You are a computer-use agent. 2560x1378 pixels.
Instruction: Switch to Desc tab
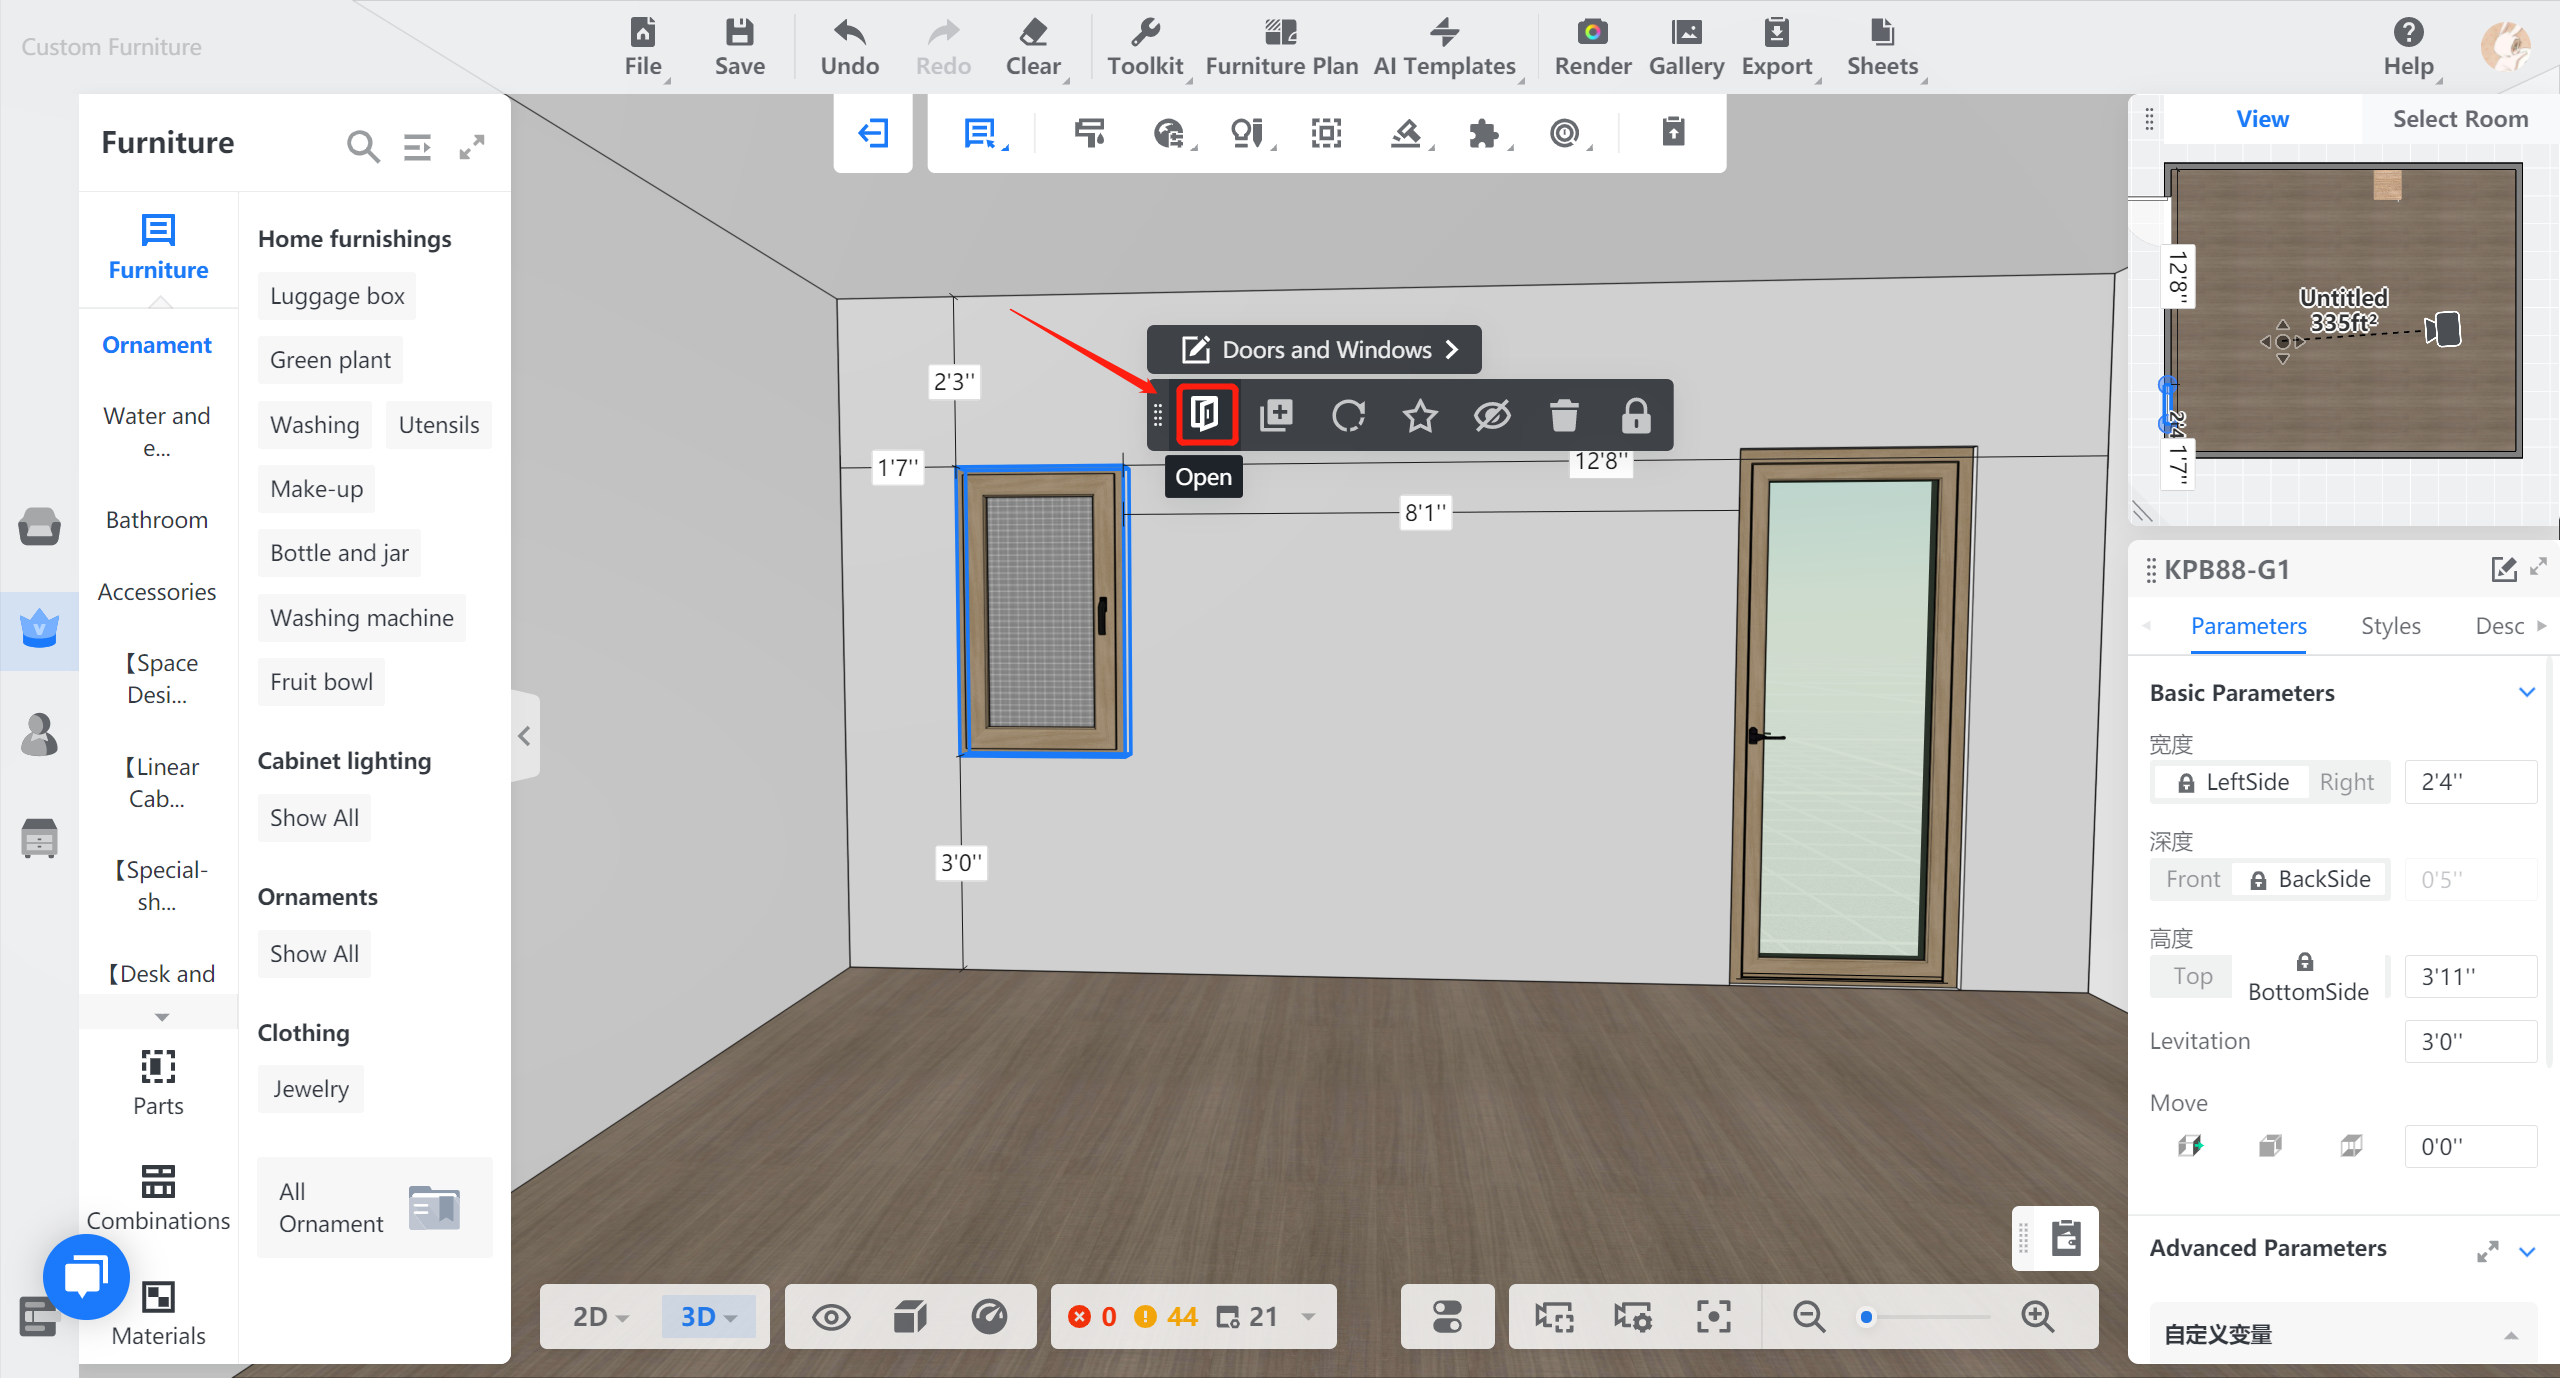(2499, 626)
